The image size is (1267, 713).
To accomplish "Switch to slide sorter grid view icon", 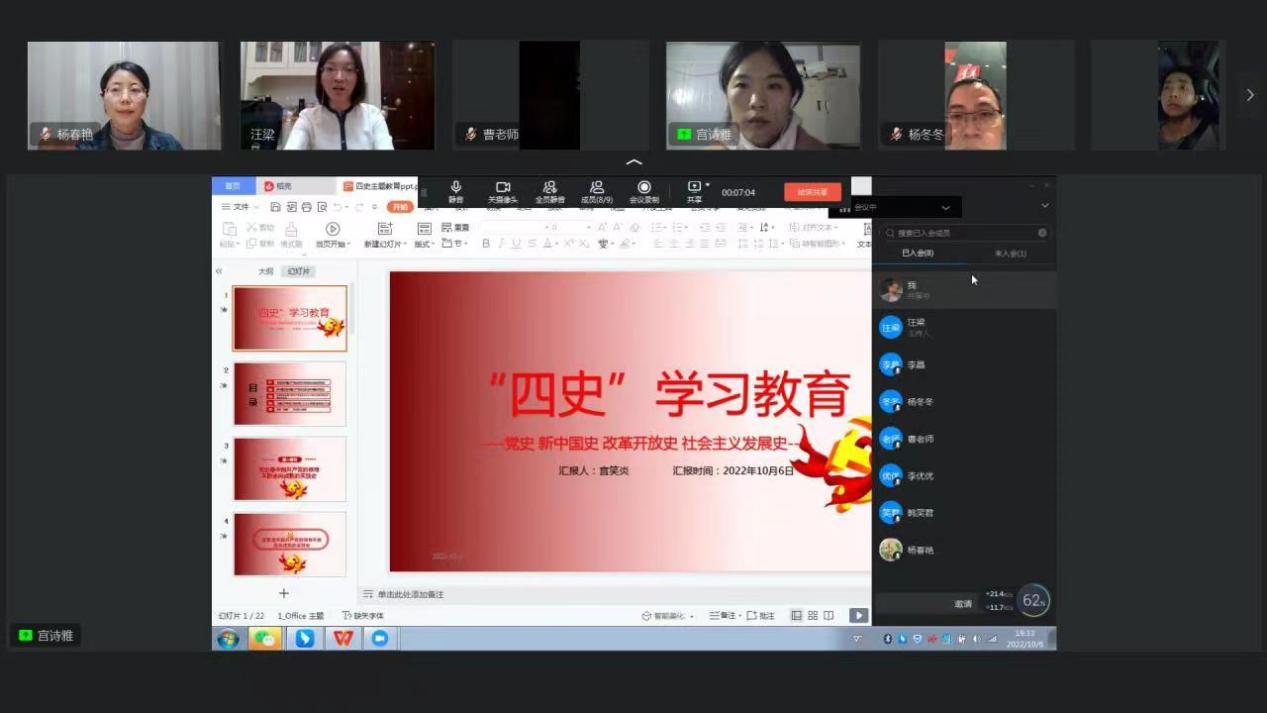I will pos(812,616).
